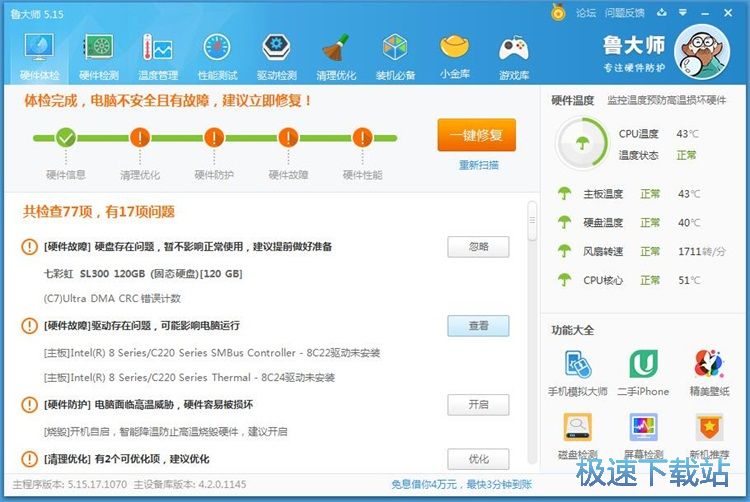Open the 温度管理 temperature management tab
The height and width of the screenshot is (502, 750).
pos(158,56)
